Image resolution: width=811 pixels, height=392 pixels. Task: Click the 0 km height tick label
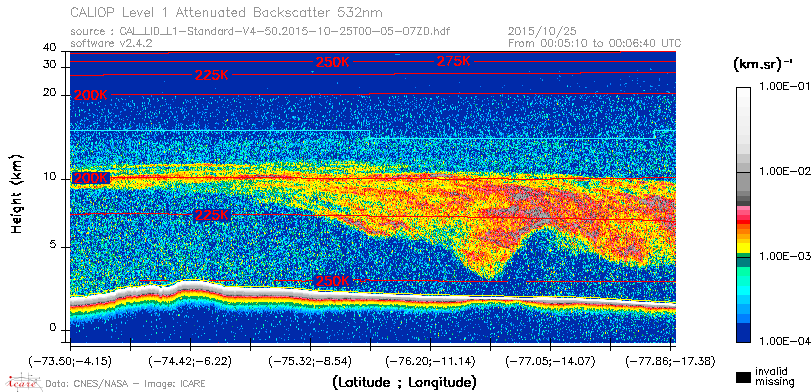pyautogui.click(x=53, y=328)
